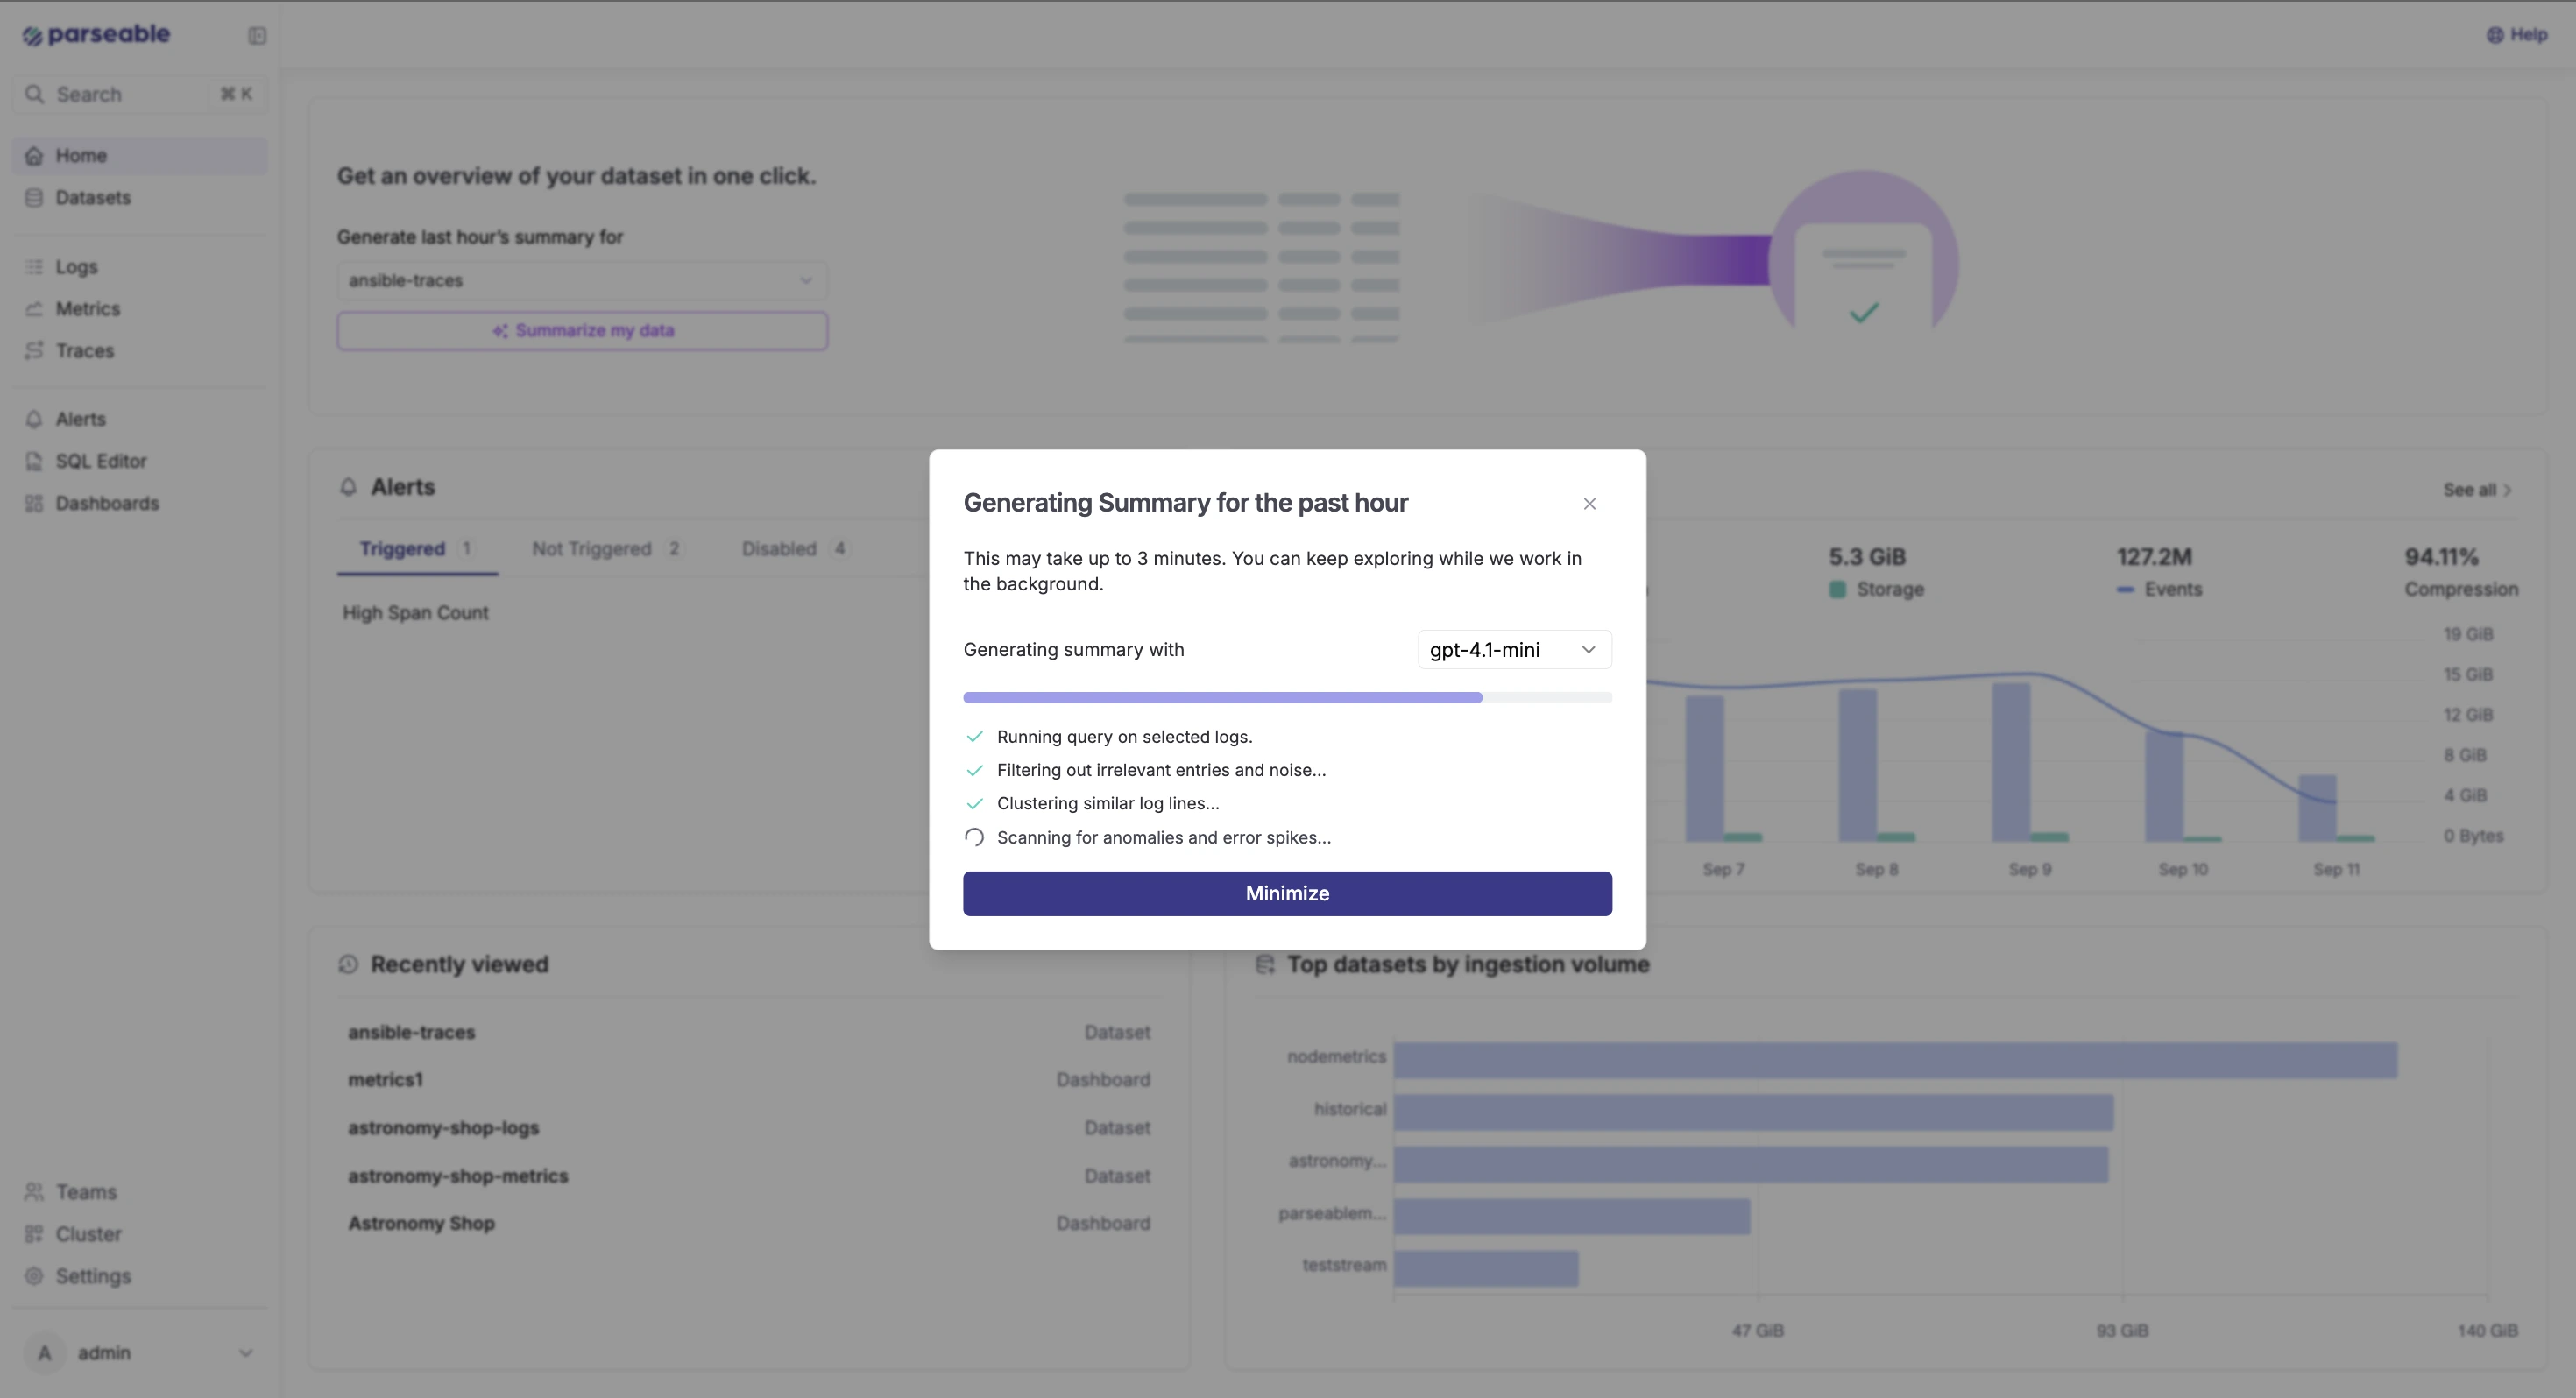
Task: Switch to the Disabled alerts tab
Action: coord(778,548)
